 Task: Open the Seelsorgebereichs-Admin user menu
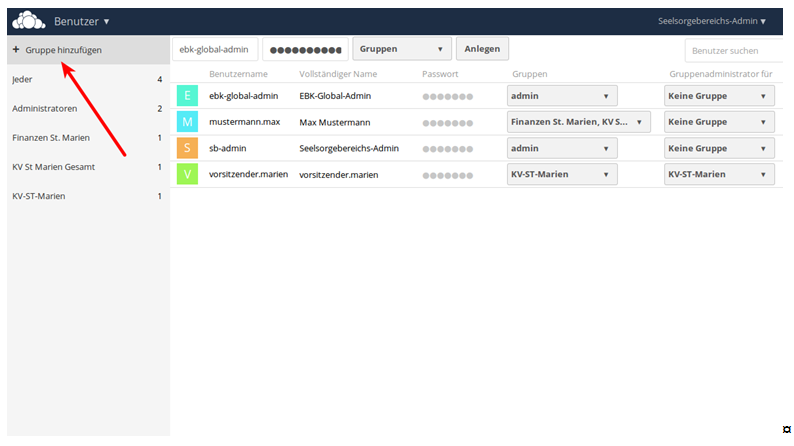[x=711, y=21]
